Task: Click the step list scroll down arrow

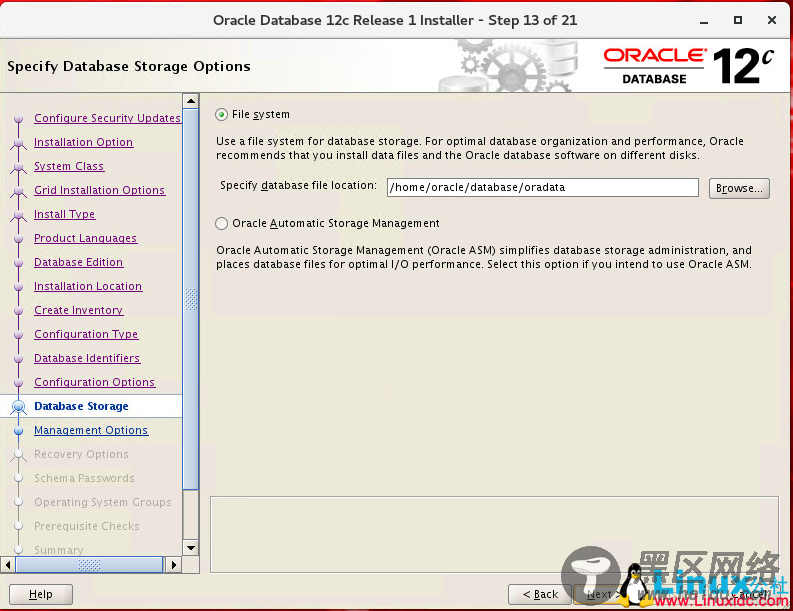Action: pyautogui.click(x=191, y=548)
